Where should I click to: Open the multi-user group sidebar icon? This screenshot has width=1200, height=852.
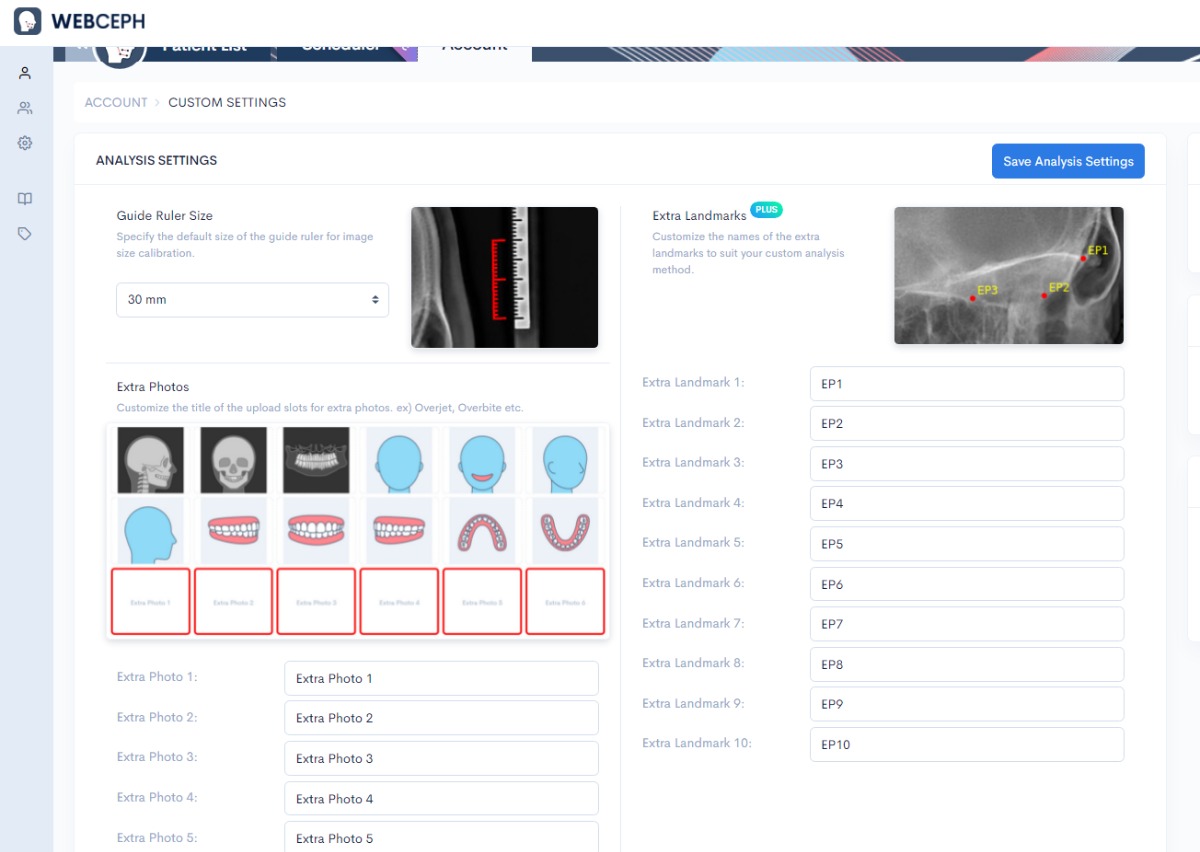click(x=25, y=108)
